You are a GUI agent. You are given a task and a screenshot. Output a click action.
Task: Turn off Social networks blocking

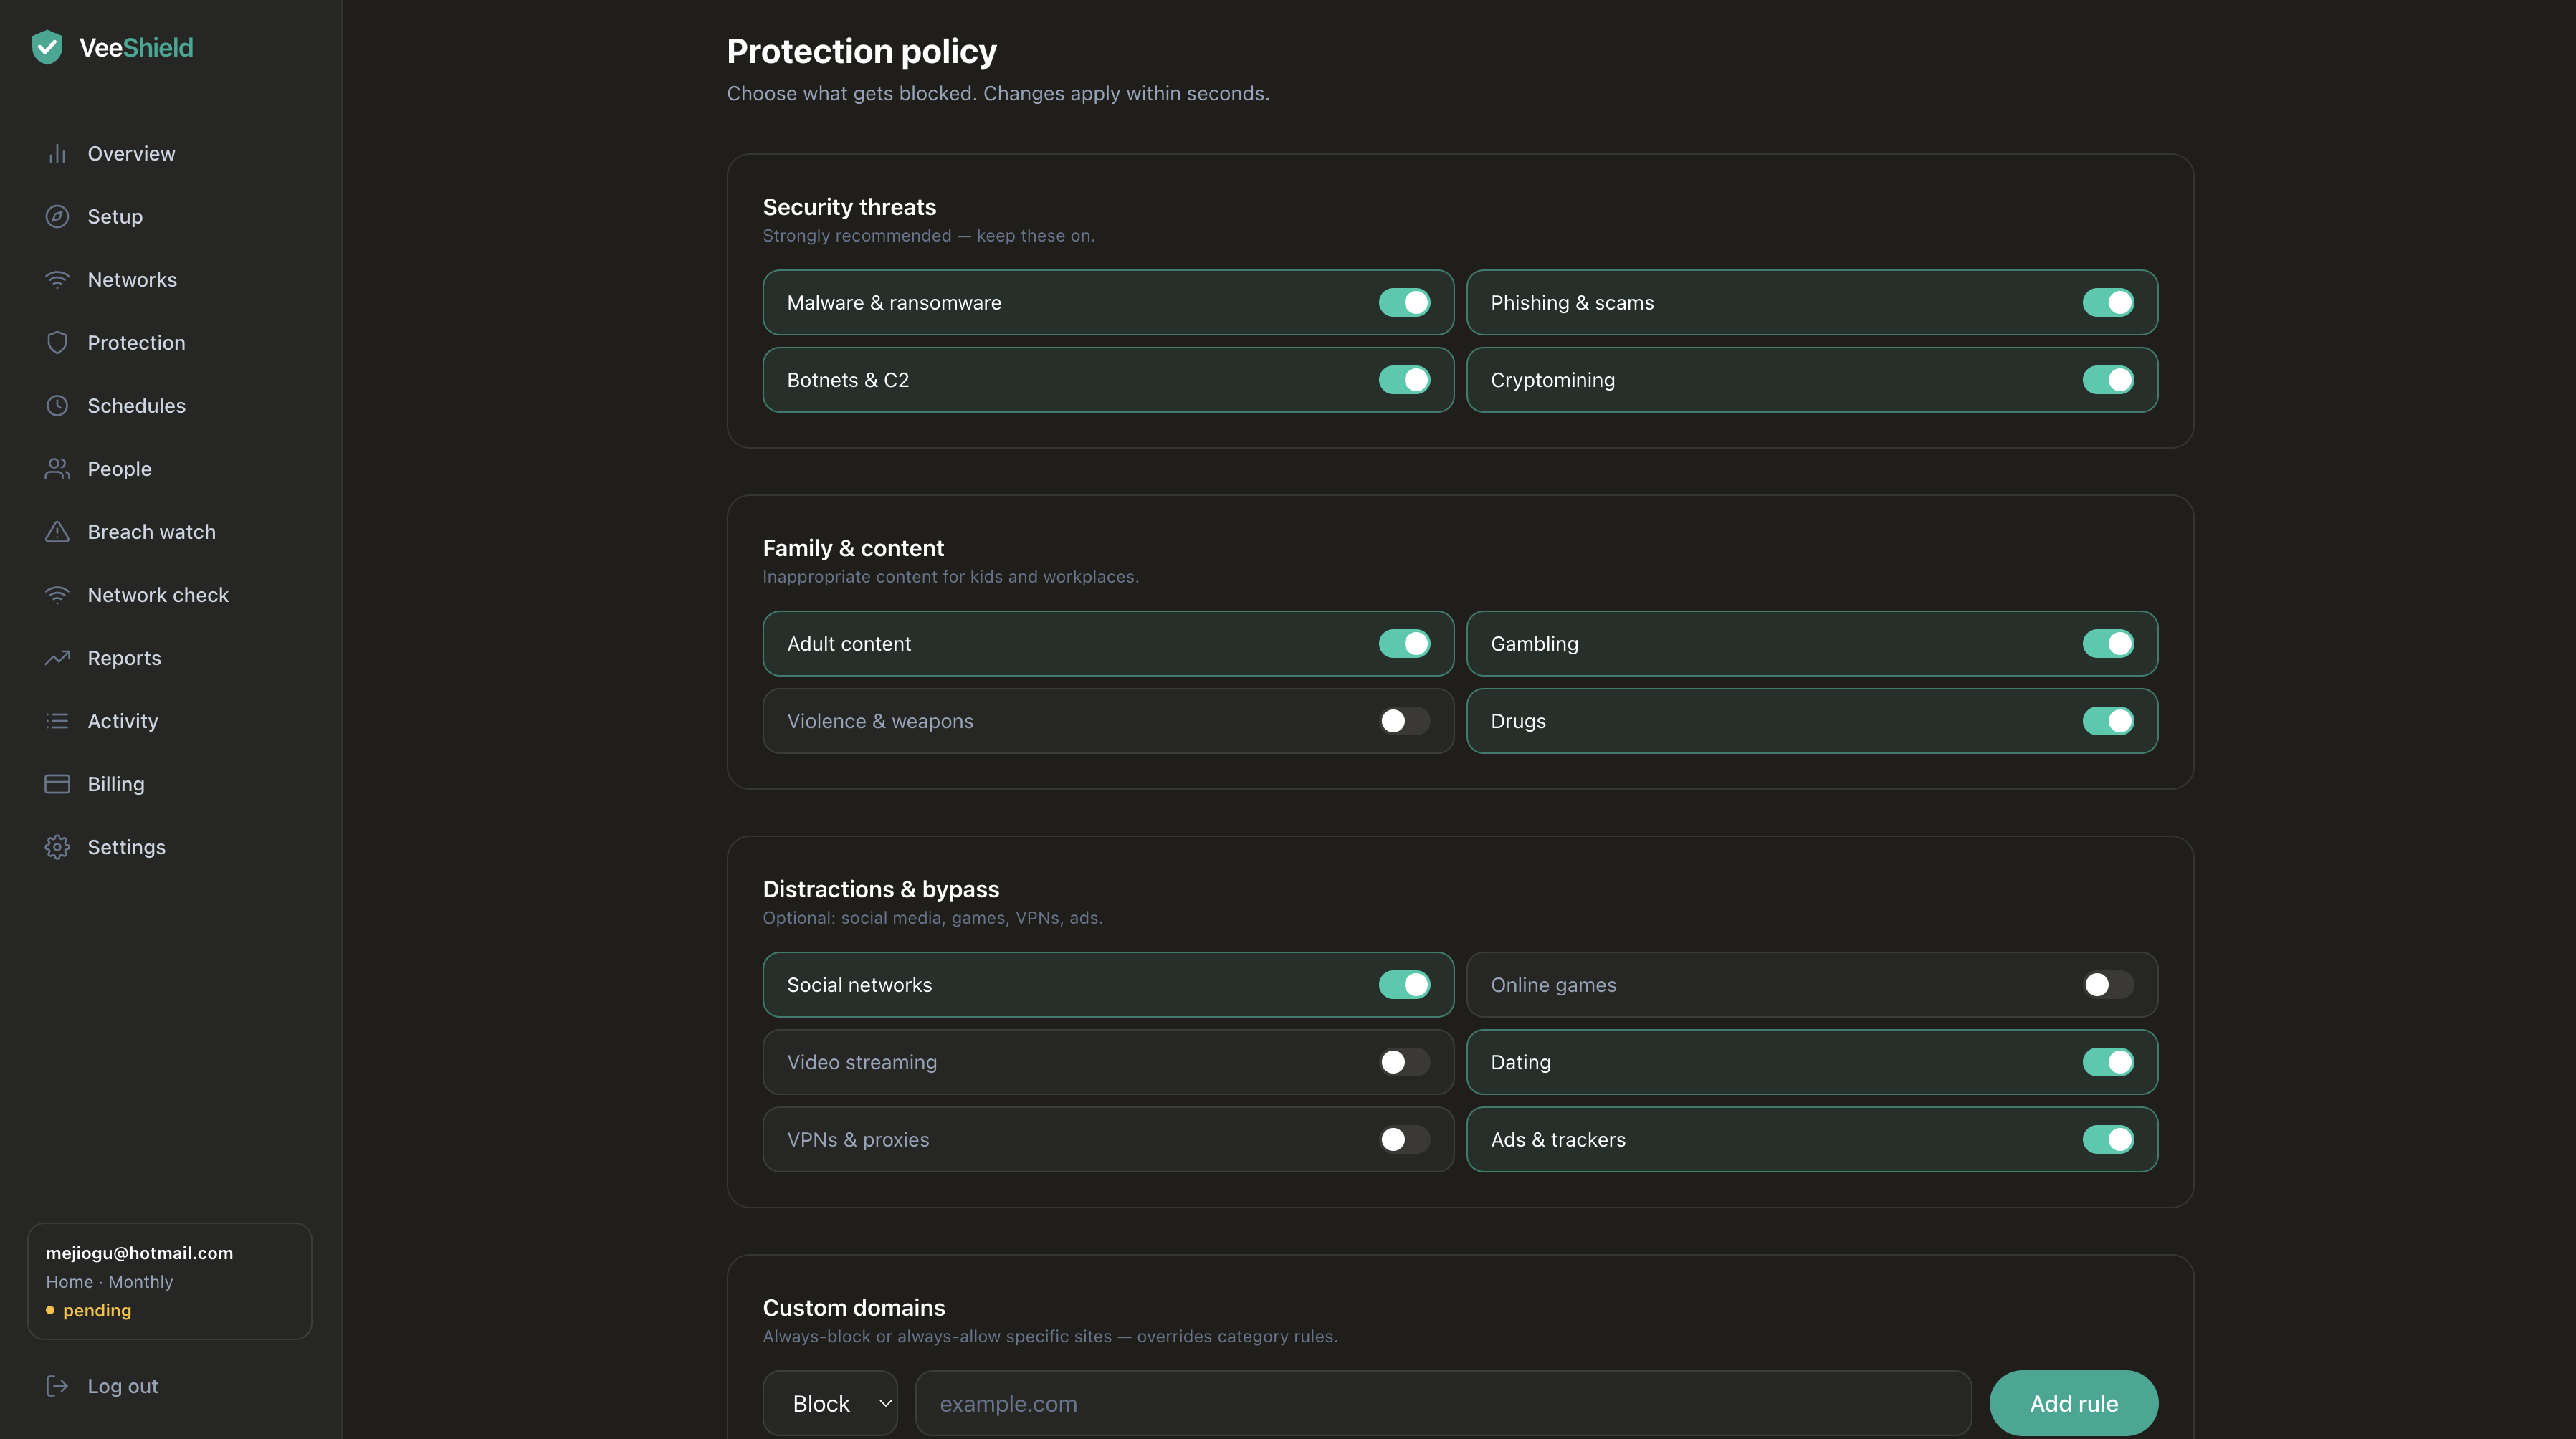[x=1404, y=984]
